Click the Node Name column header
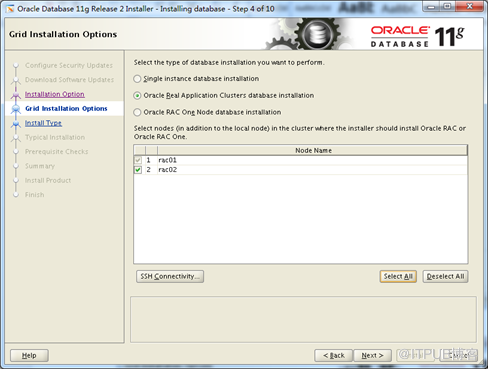 pos(313,151)
